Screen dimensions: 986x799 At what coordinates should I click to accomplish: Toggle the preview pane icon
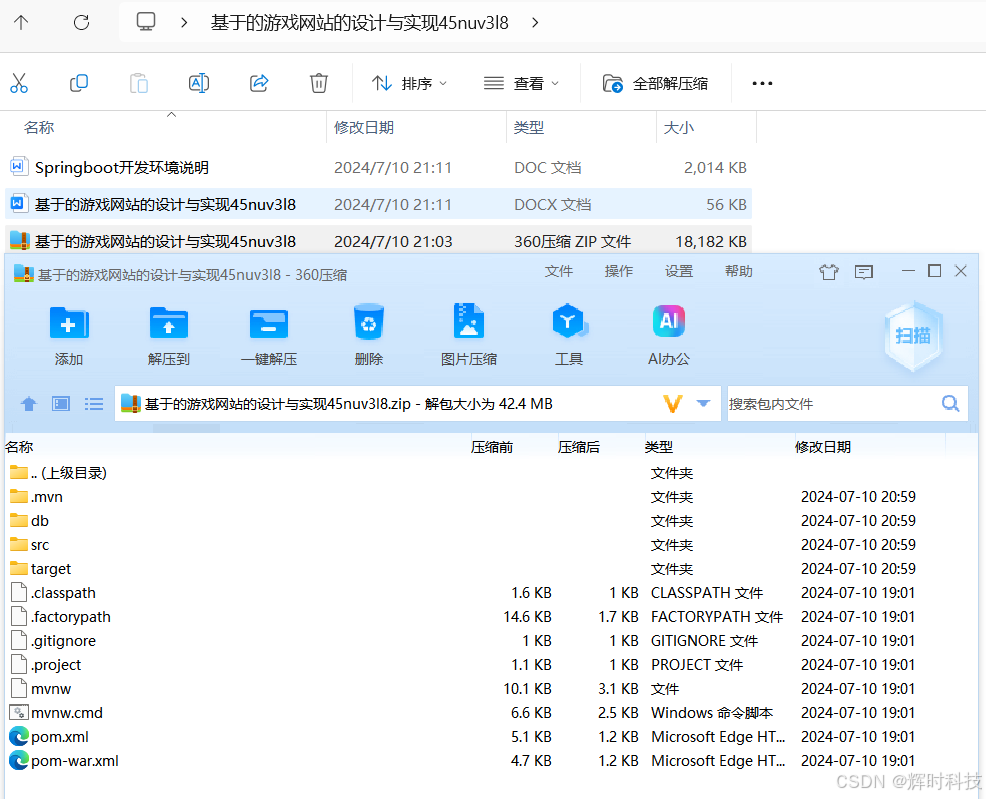[60, 403]
